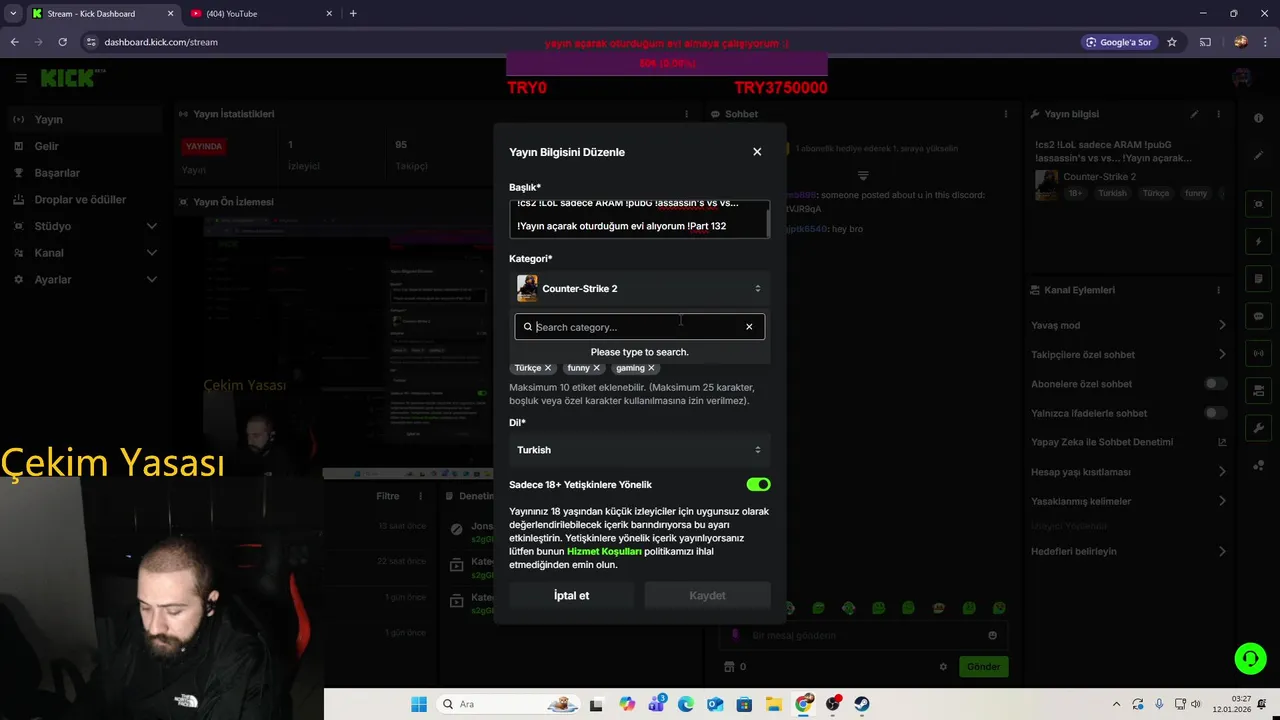The width and height of the screenshot is (1280, 720).
Task: Open the Hizmet Koşulları link
Action: (x=604, y=551)
